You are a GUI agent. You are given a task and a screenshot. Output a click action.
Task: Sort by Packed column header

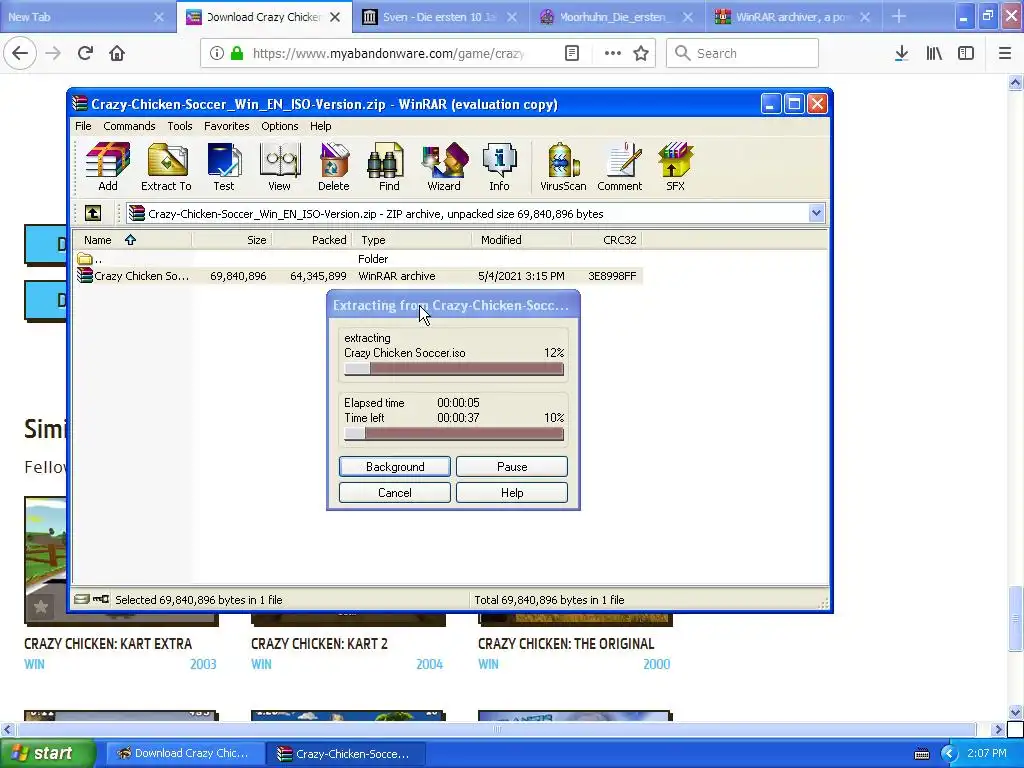point(312,240)
